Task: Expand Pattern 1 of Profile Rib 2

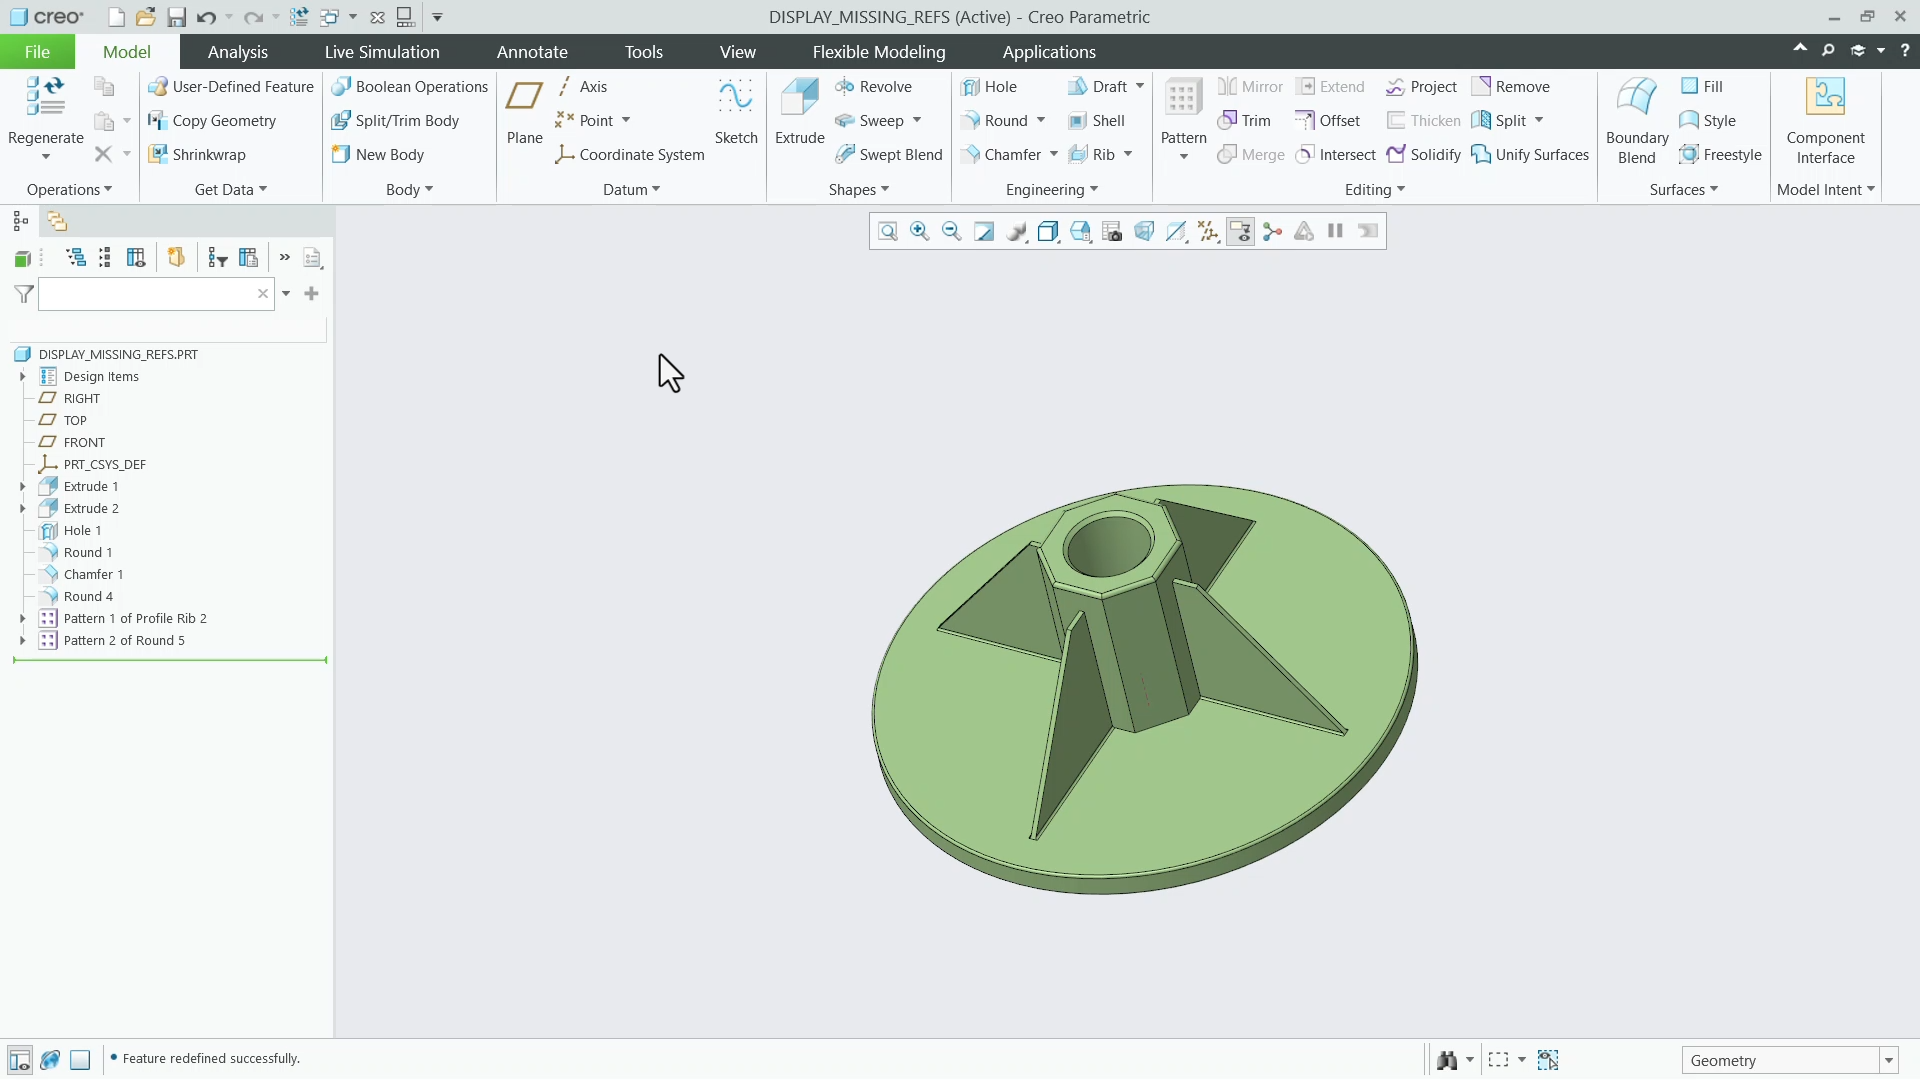Action: (x=22, y=619)
